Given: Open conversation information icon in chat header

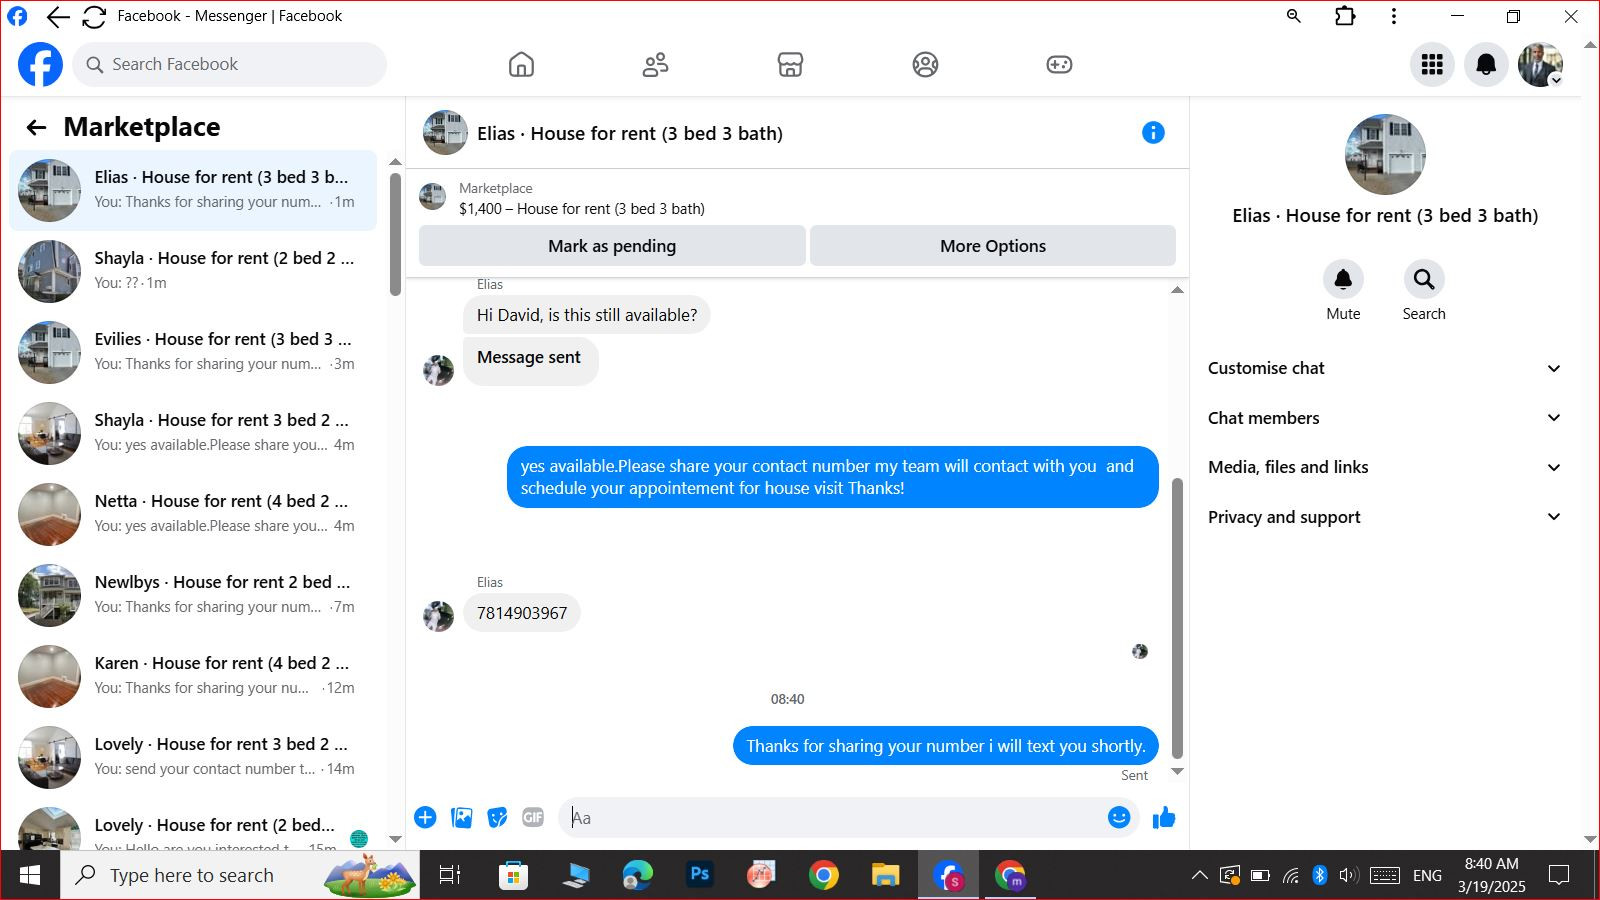Looking at the screenshot, I should tap(1153, 133).
